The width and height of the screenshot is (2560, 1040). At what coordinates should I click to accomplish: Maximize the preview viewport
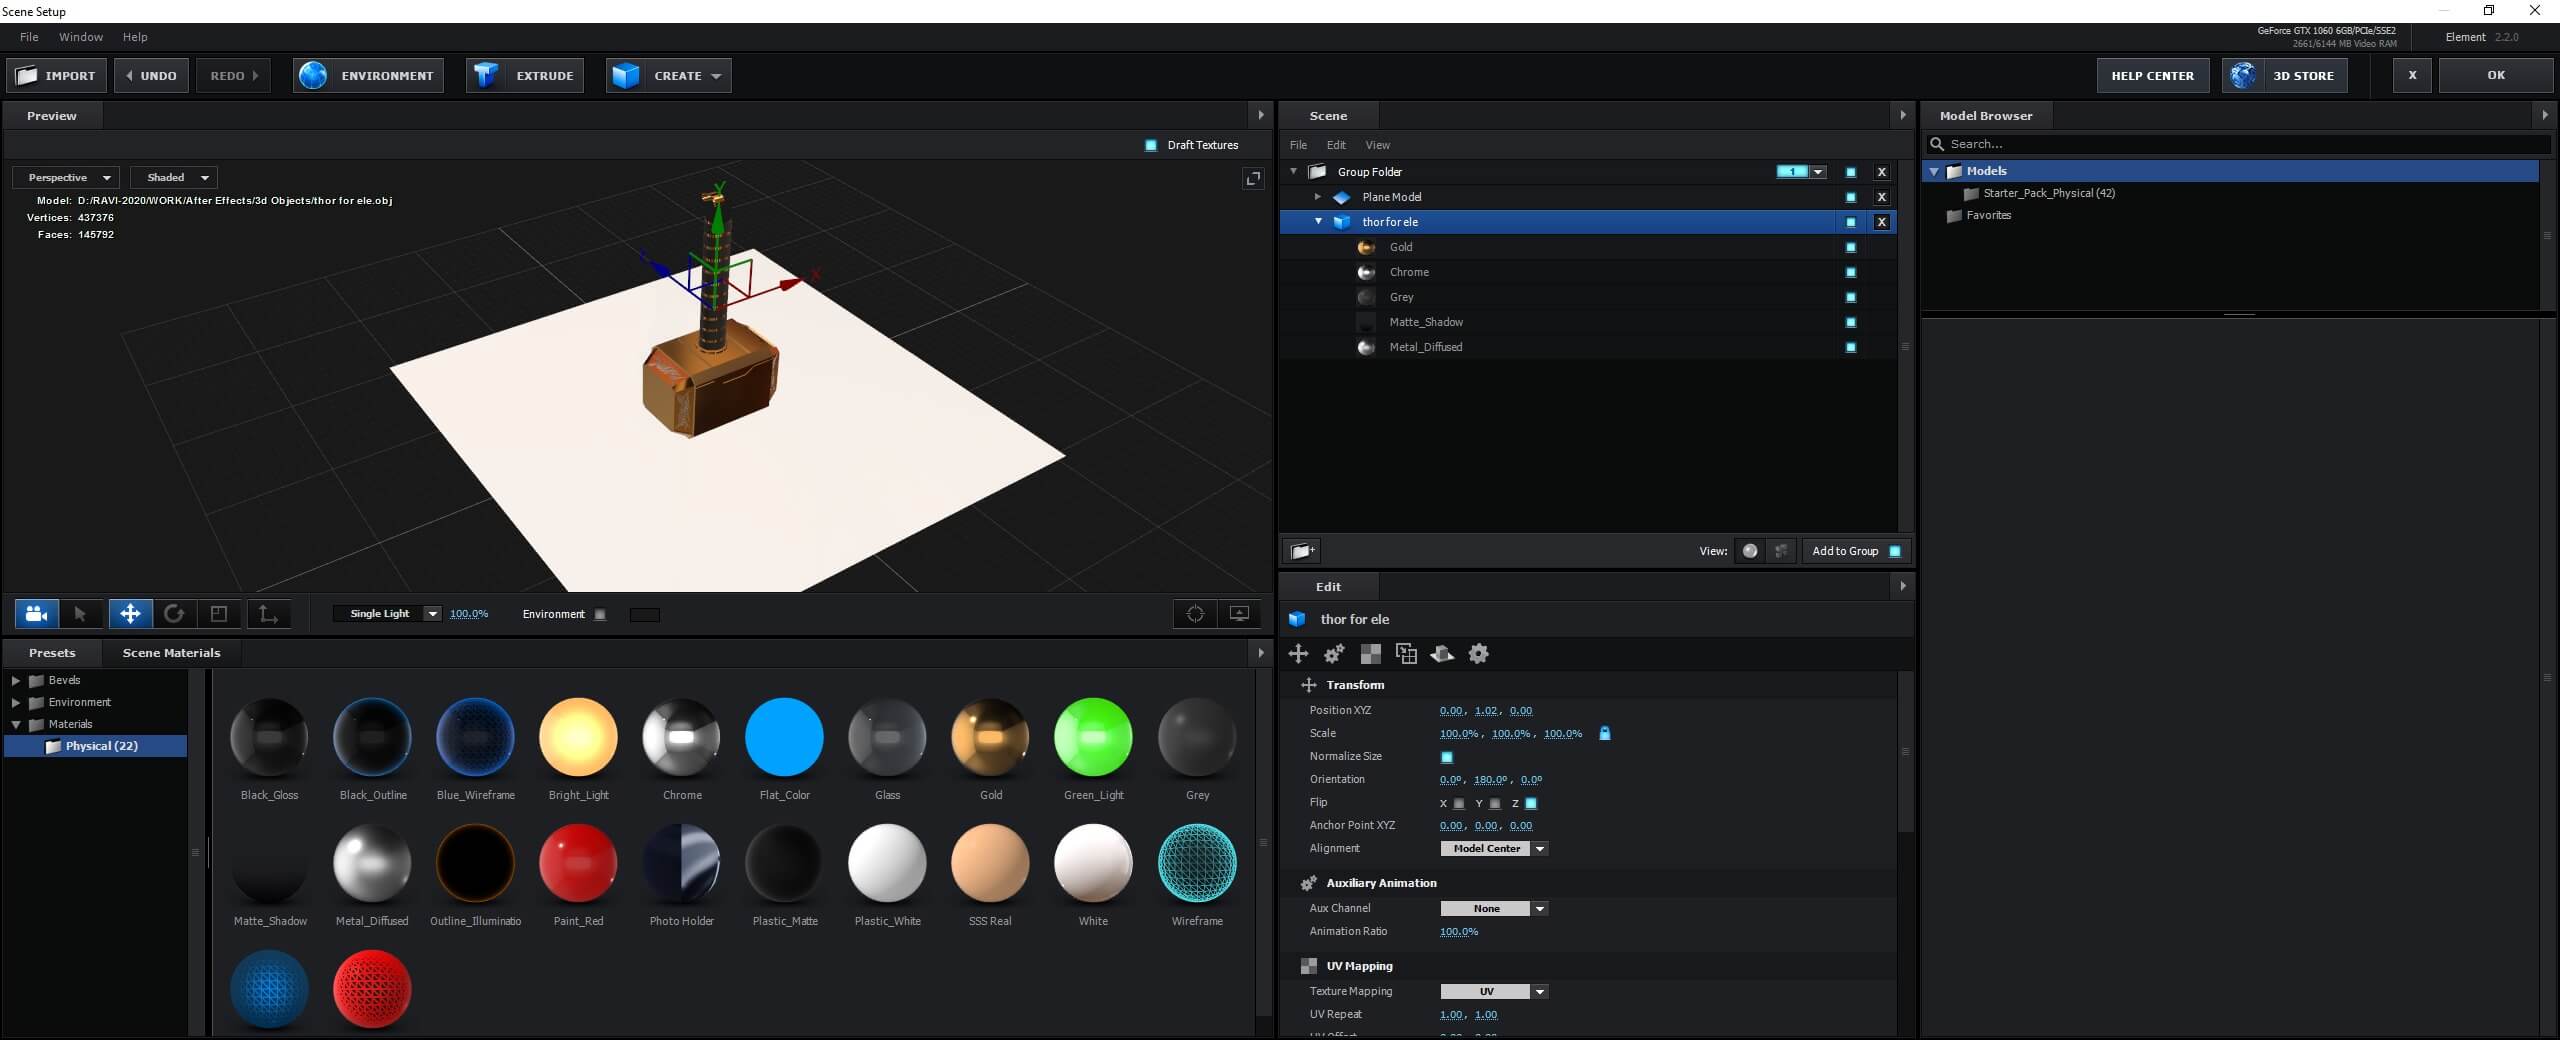tap(1252, 179)
